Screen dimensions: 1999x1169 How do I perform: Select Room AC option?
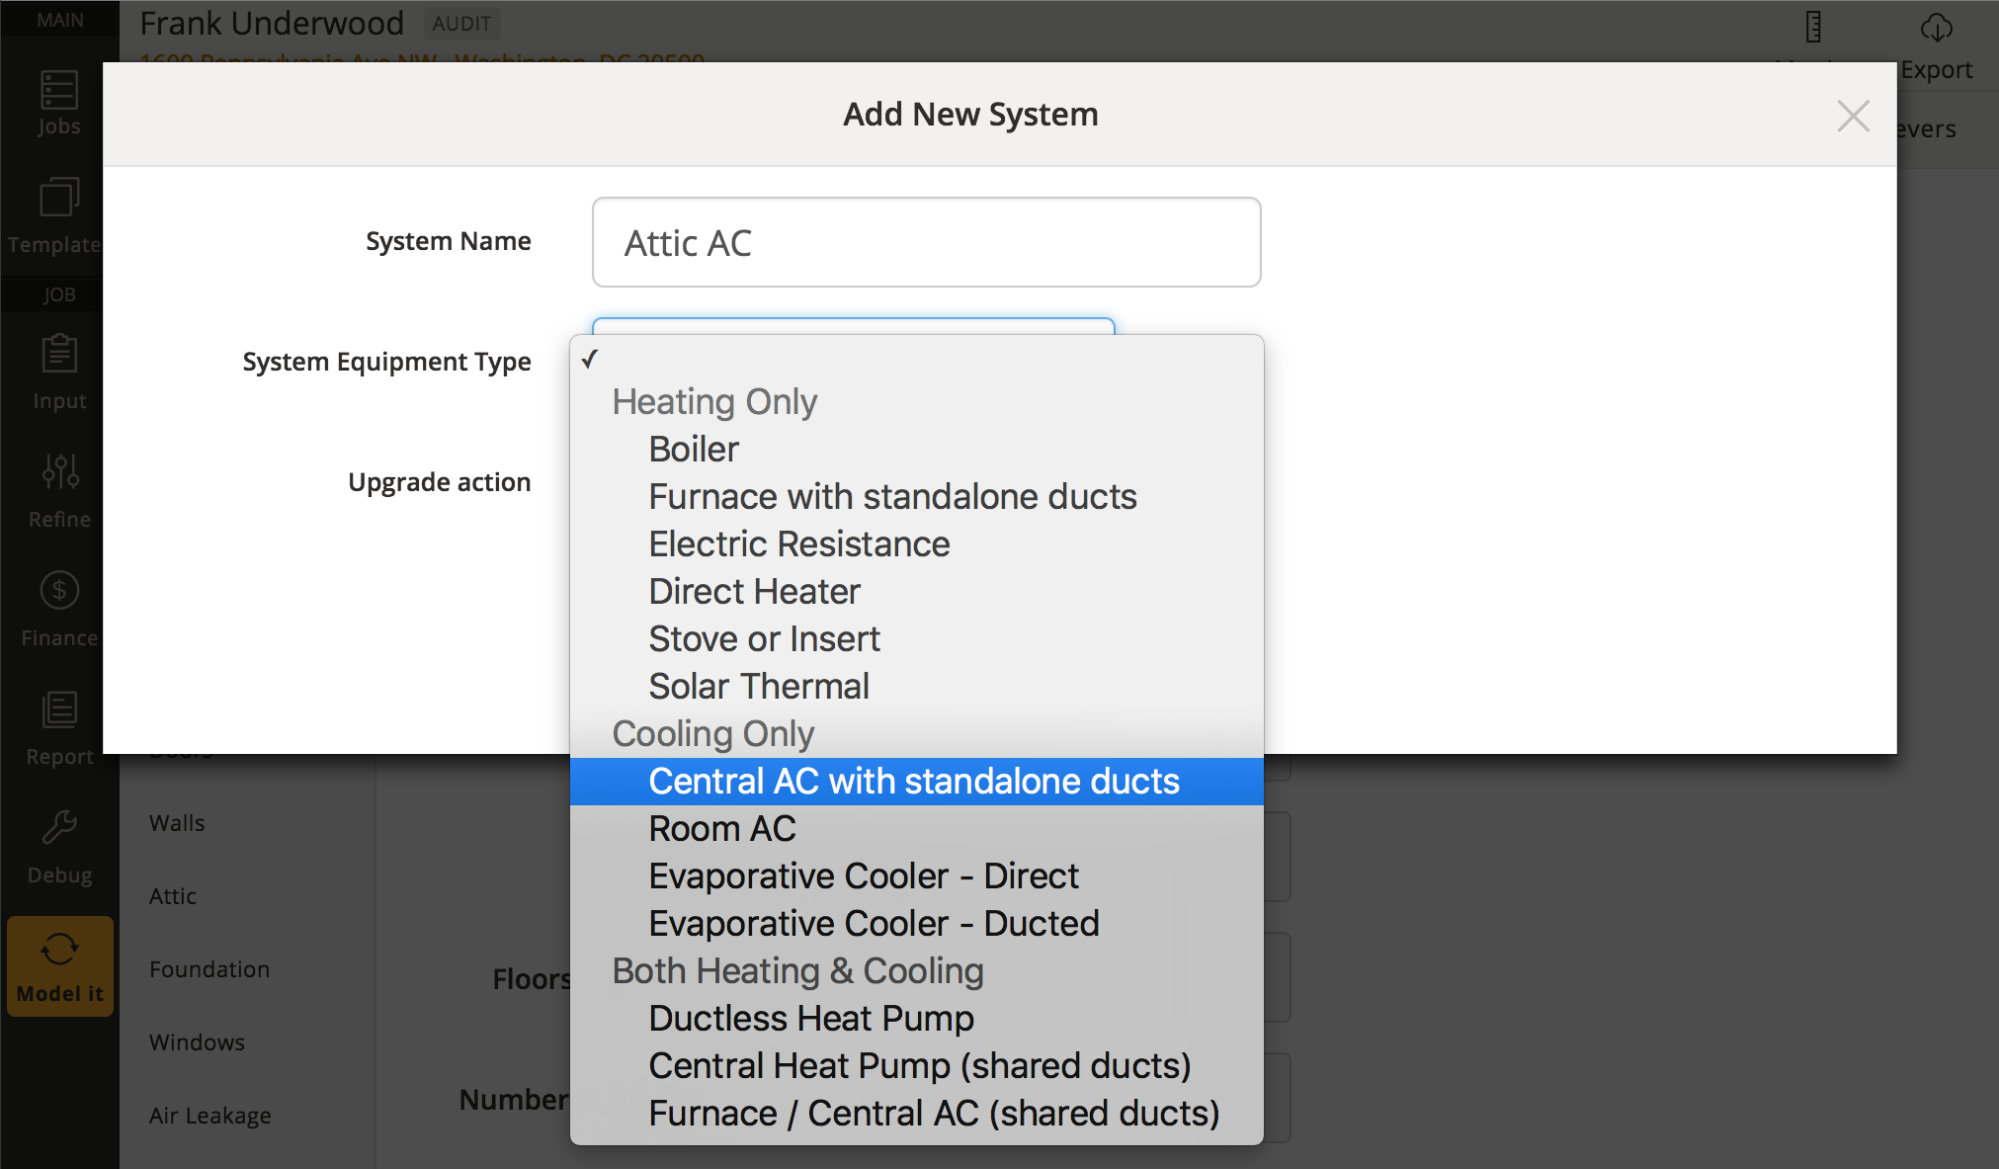(x=916, y=828)
